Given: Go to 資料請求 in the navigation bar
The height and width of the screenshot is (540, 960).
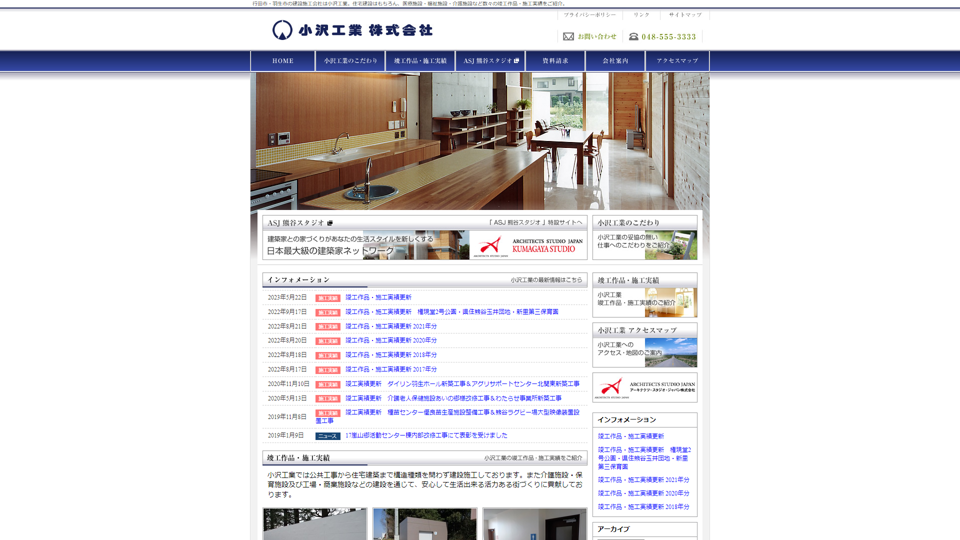Looking at the screenshot, I should coord(555,61).
